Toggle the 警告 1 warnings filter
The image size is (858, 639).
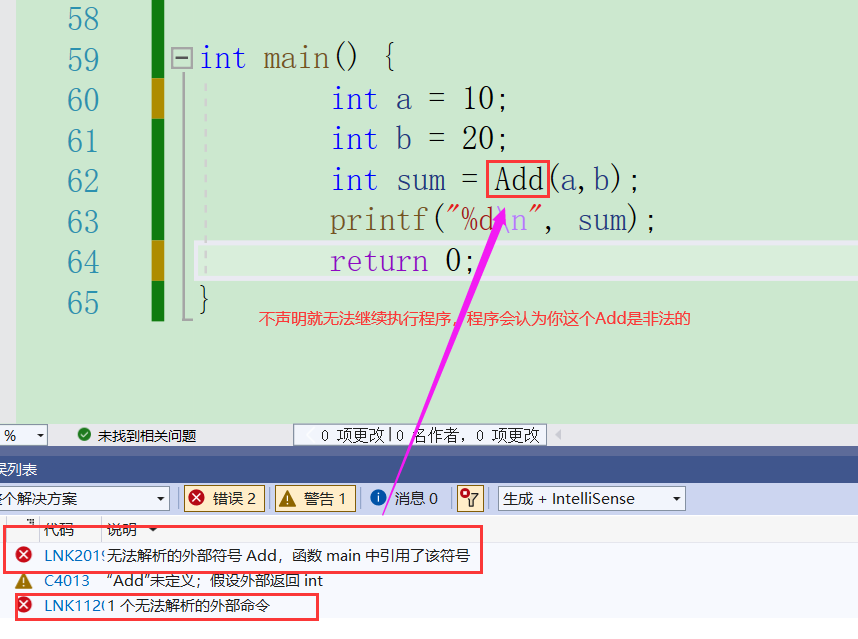tap(315, 498)
